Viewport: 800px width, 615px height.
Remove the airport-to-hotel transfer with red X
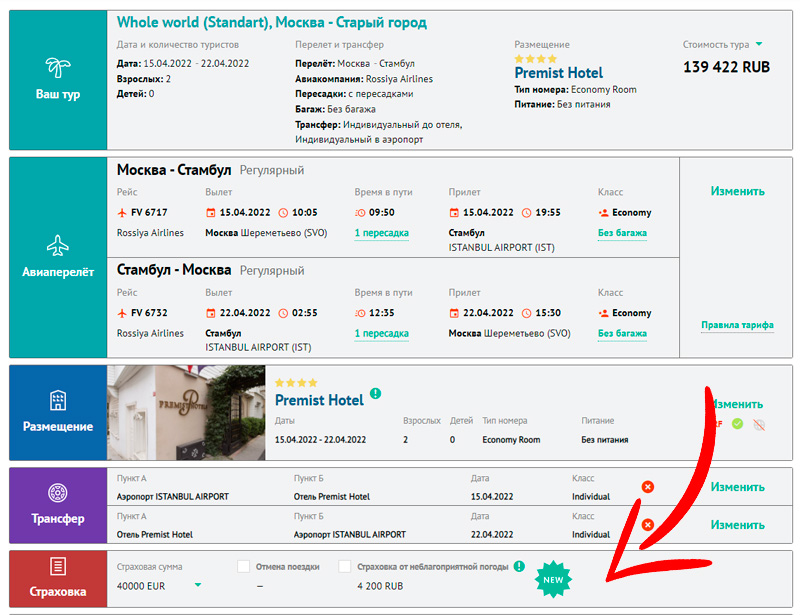pyautogui.click(x=647, y=487)
